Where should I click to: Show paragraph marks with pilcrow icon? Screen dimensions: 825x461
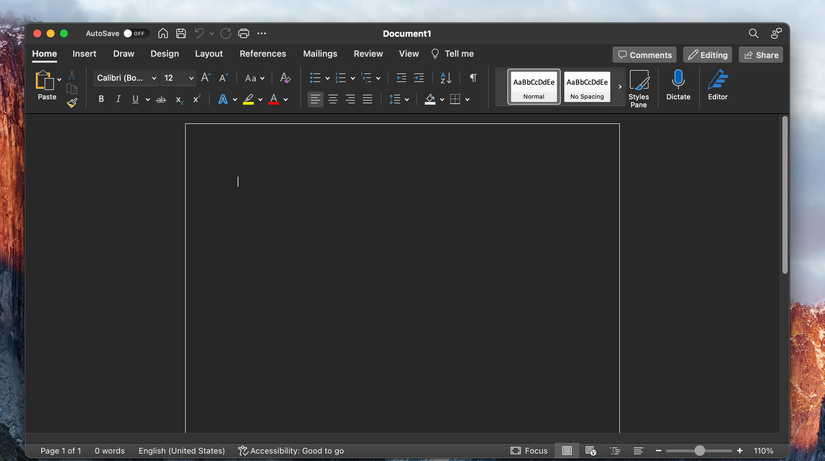tap(473, 78)
